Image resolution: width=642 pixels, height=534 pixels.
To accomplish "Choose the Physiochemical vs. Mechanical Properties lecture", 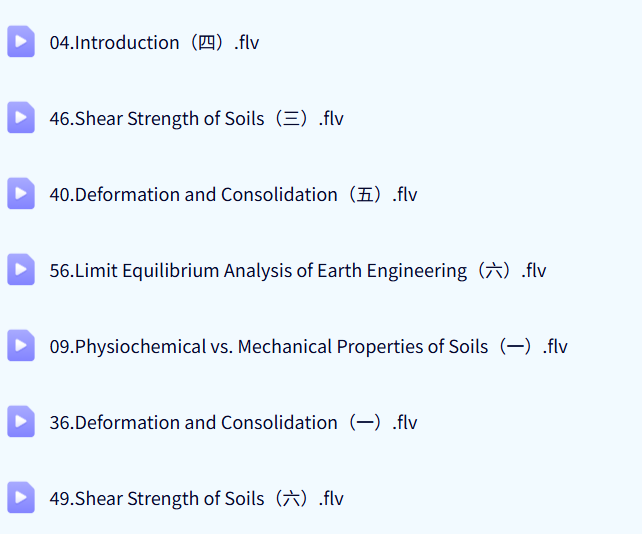I will click(x=308, y=347).
